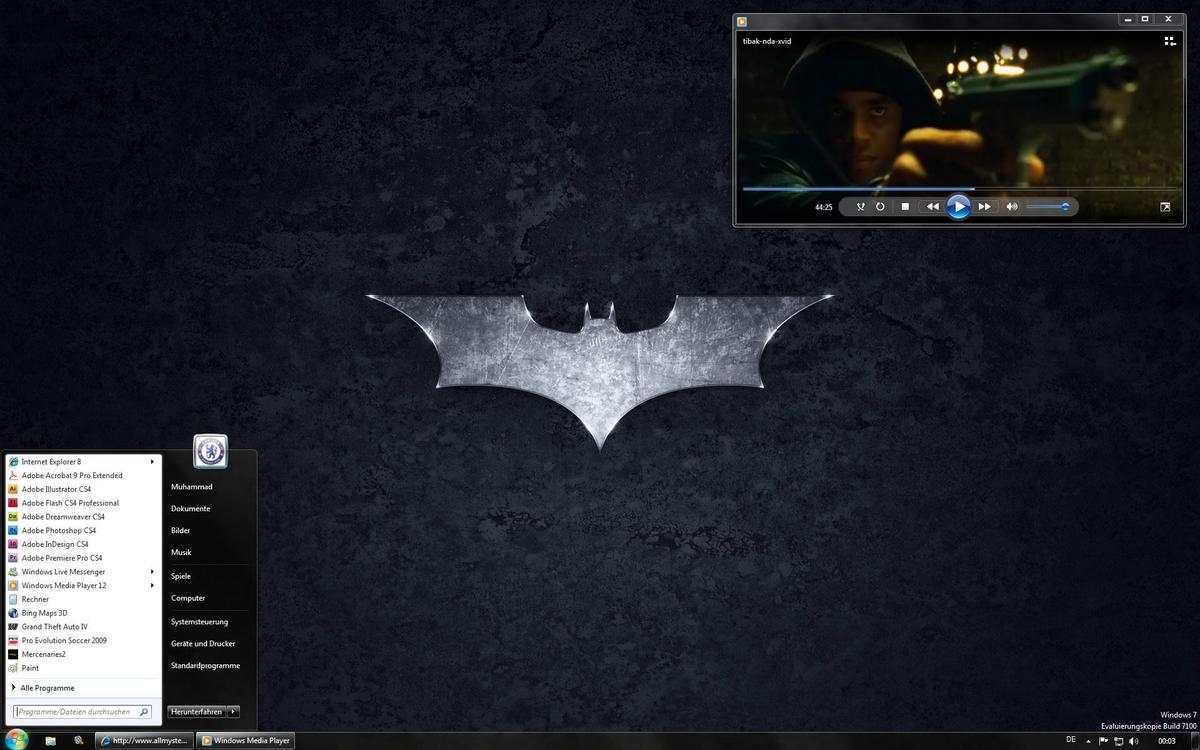Click the fast forward next button
This screenshot has width=1200, height=750.
pyautogui.click(x=985, y=207)
